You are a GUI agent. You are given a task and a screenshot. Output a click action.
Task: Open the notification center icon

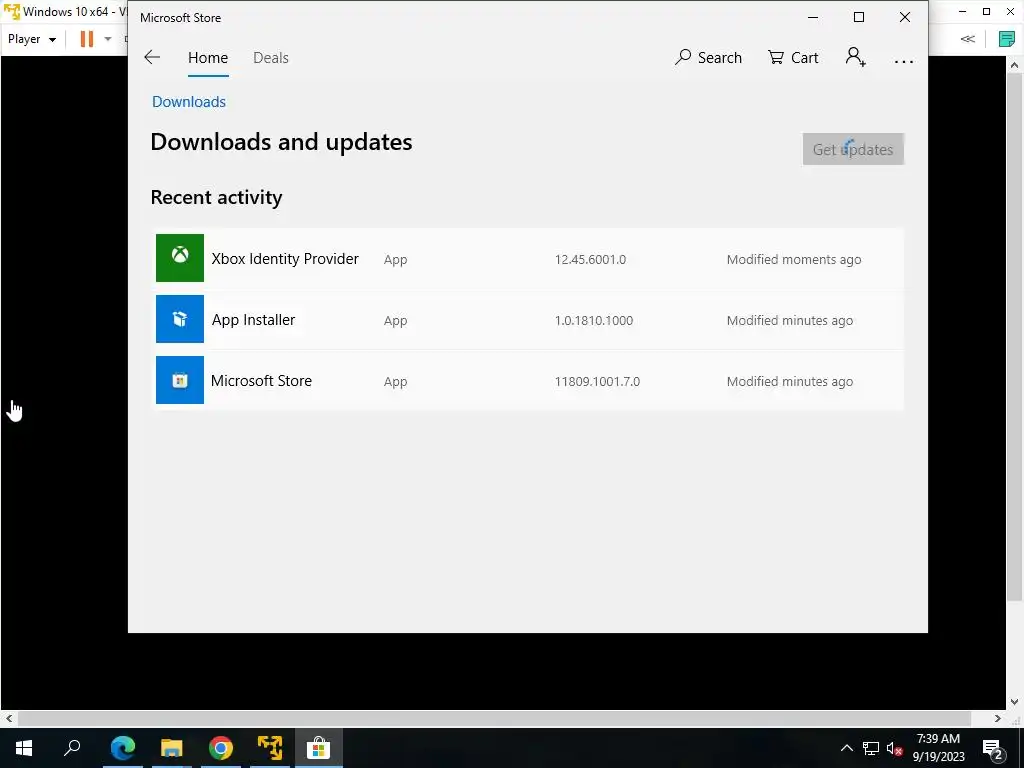(993, 748)
